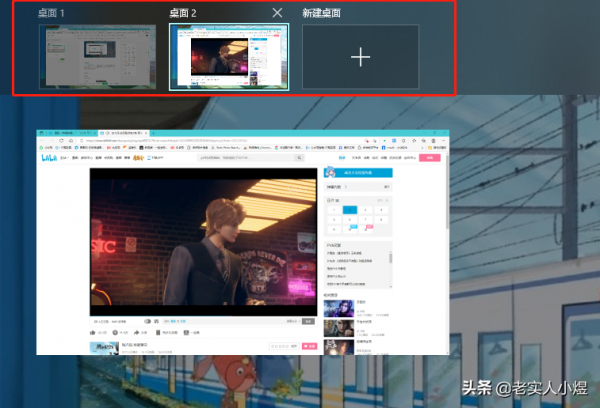The width and height of the screenshot is (600, 408).
Task: Click the pink upload button in bilibili header
Action: pyautogui.click(x=430, y=158)
